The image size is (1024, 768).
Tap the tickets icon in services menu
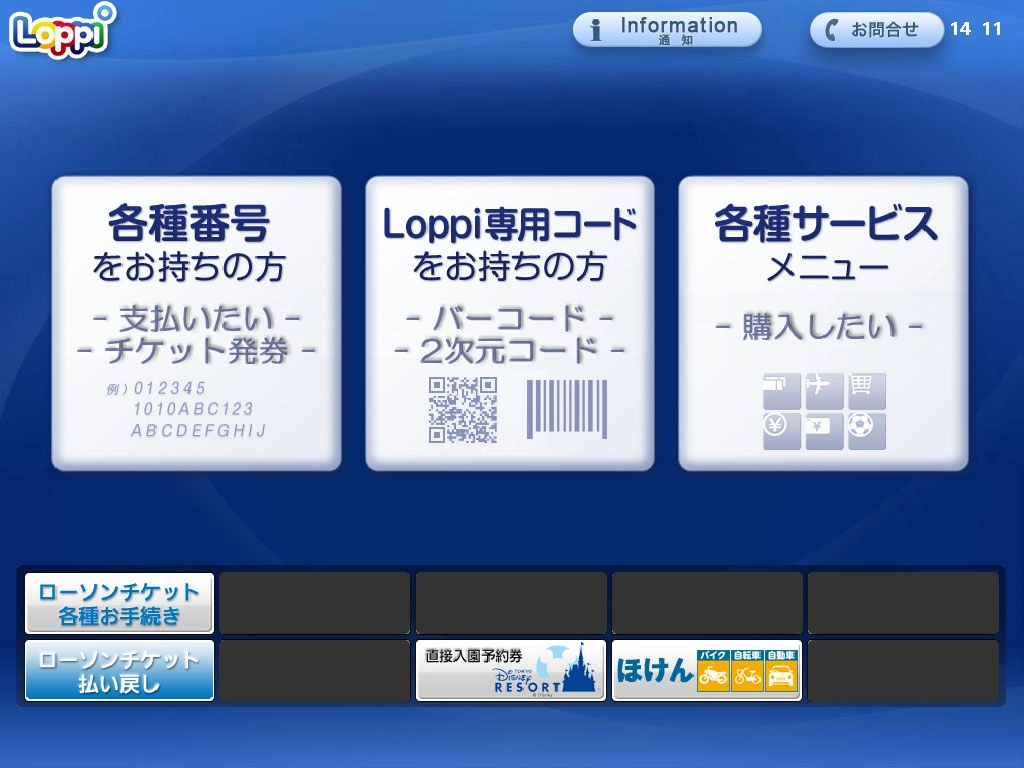tap(781, 391)
